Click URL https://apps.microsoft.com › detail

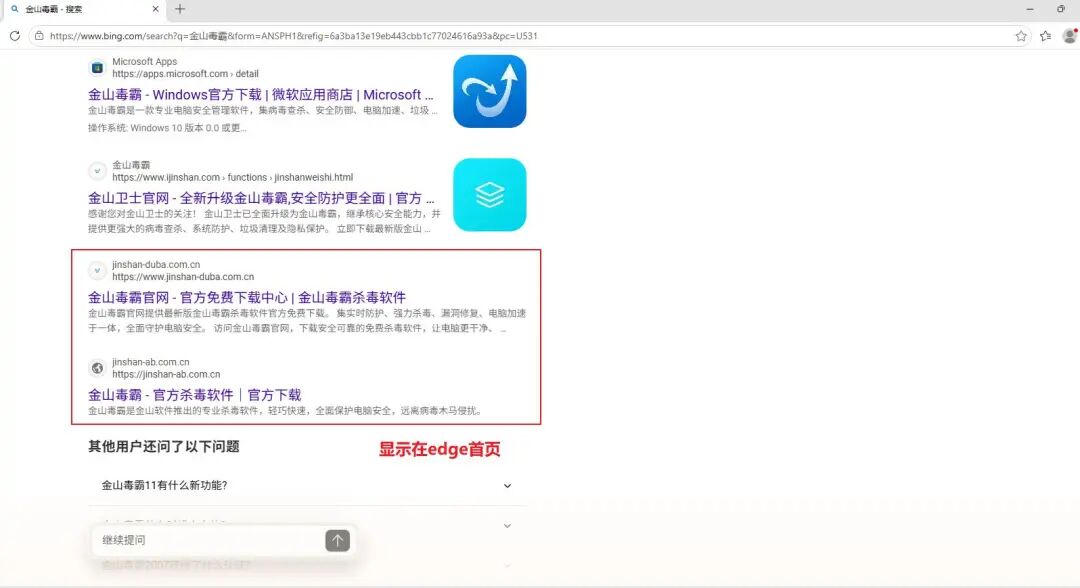coord(185,74)
